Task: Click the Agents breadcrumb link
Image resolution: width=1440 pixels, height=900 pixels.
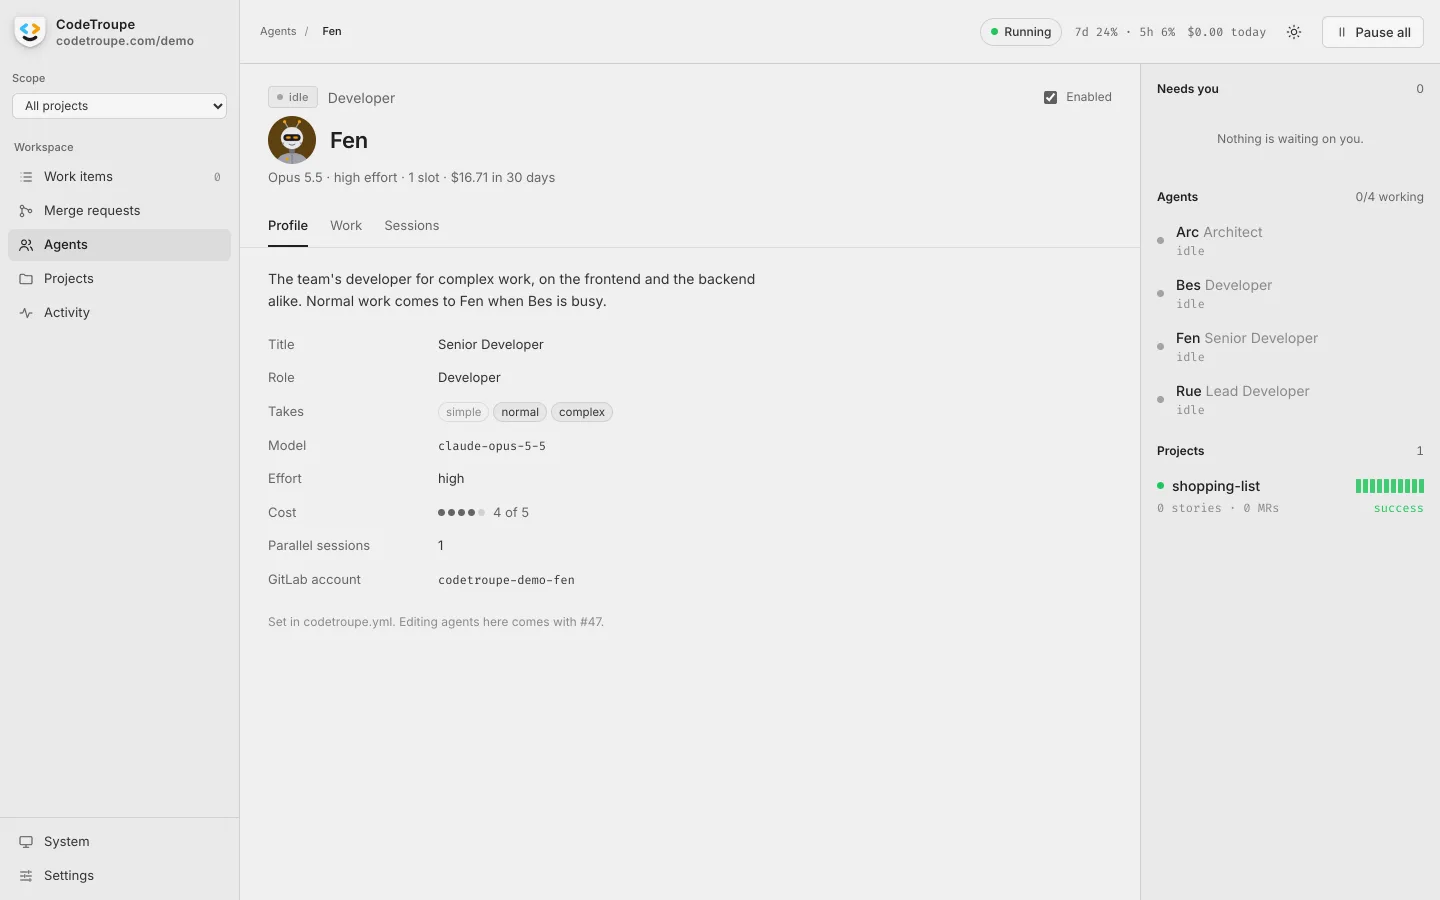Action: coord(278,32)
